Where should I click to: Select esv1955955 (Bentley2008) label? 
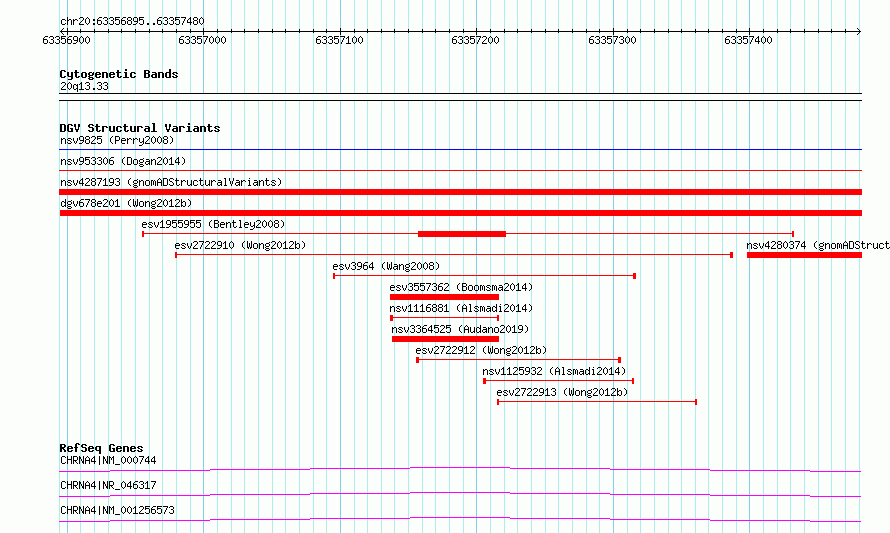tap(213, 224)
